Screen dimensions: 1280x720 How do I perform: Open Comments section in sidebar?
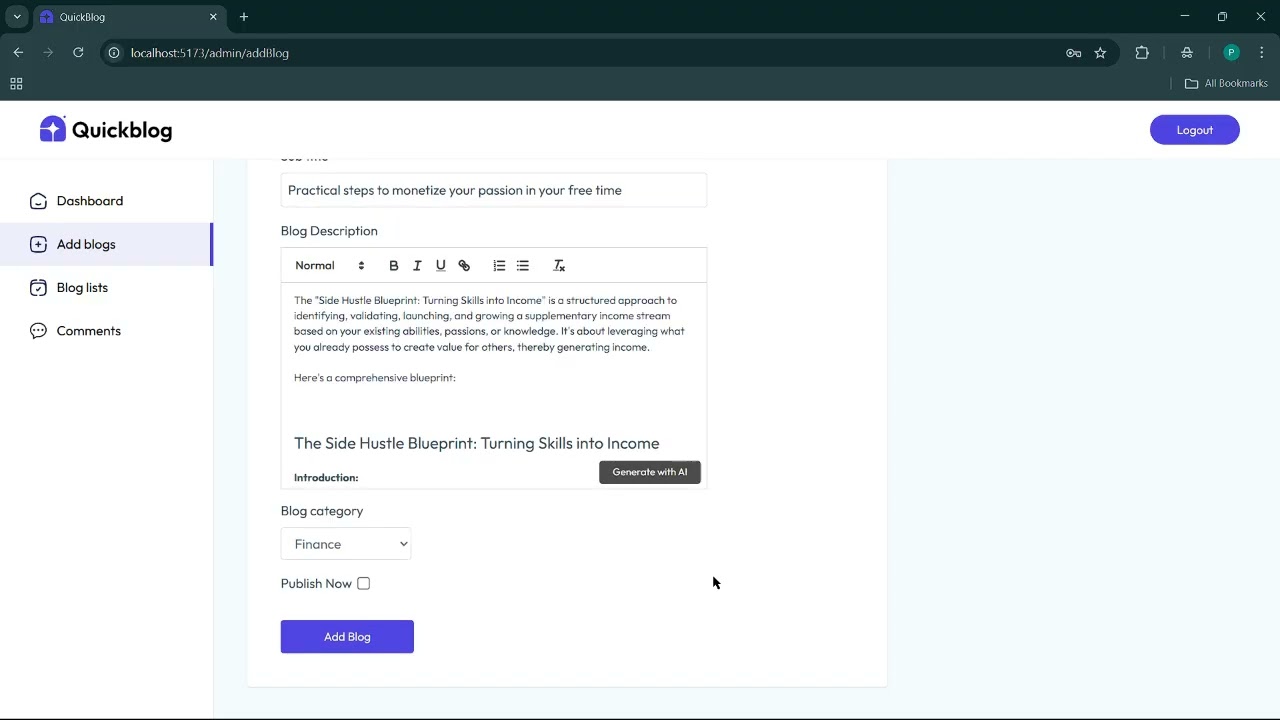click(107, 331)
